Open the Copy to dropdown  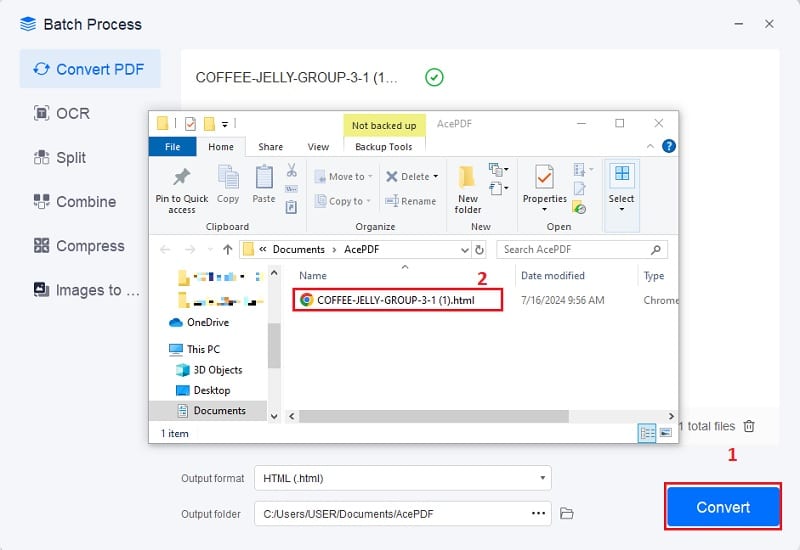coord(342,201)
